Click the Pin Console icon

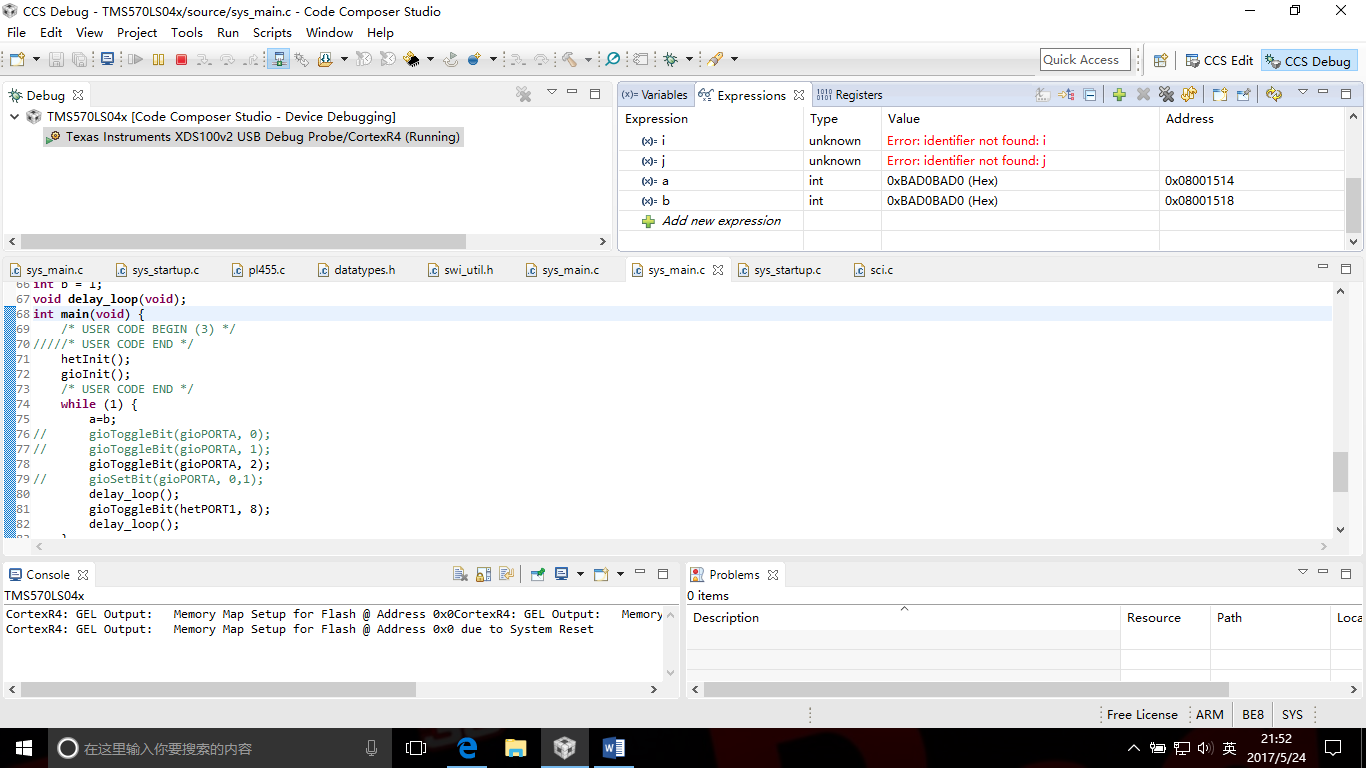click(538, 574)
